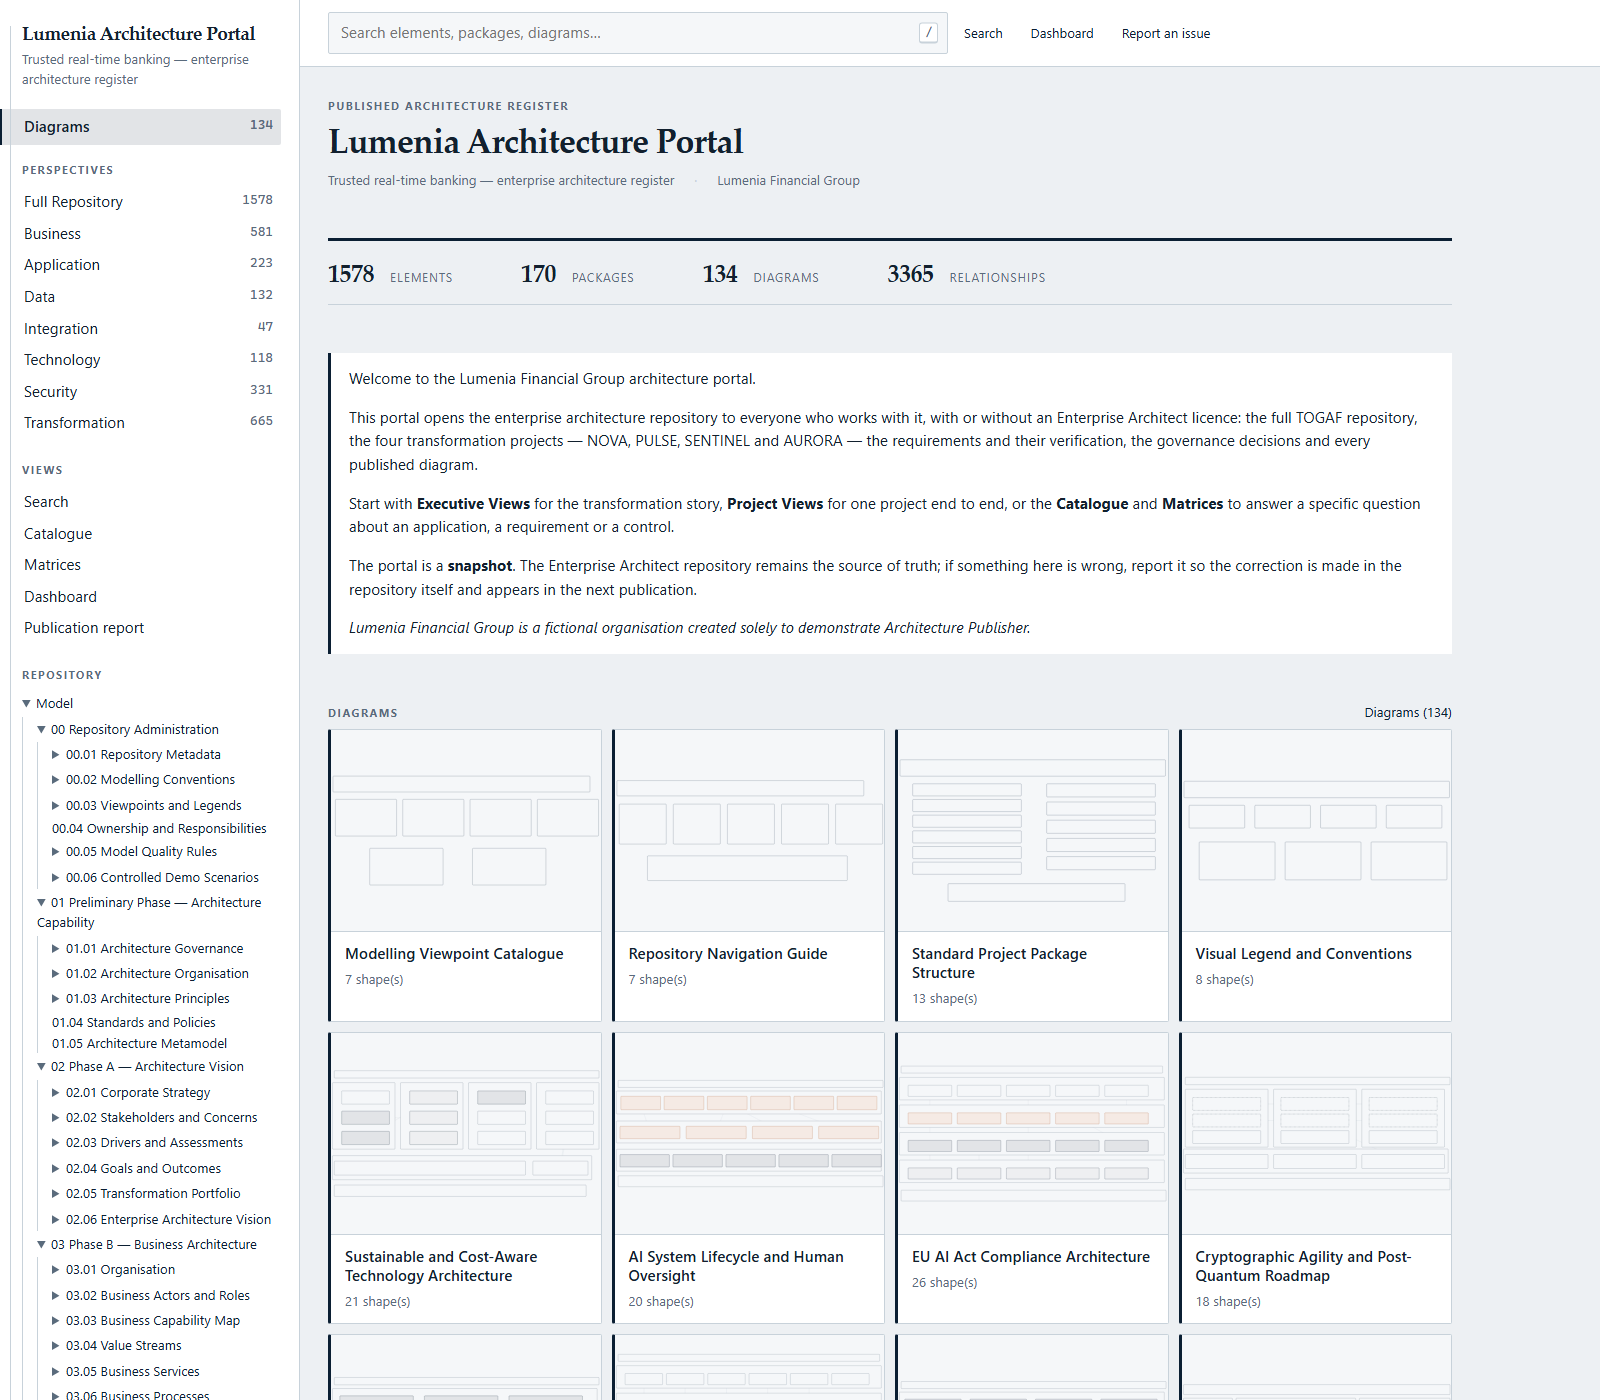Open the Matrices view in sidebar

click(x=52, y=564)
